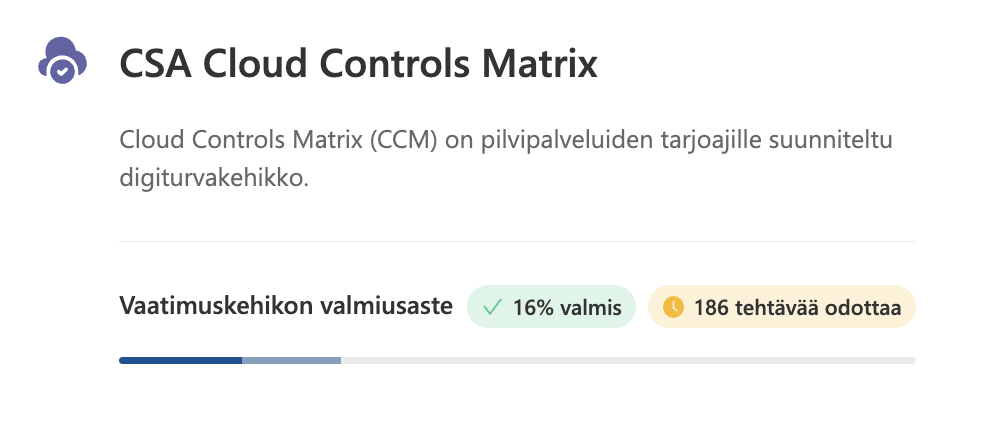Click the horizontal divider below the description
Viewport: 990px width, 436px height.
point(517,242)
